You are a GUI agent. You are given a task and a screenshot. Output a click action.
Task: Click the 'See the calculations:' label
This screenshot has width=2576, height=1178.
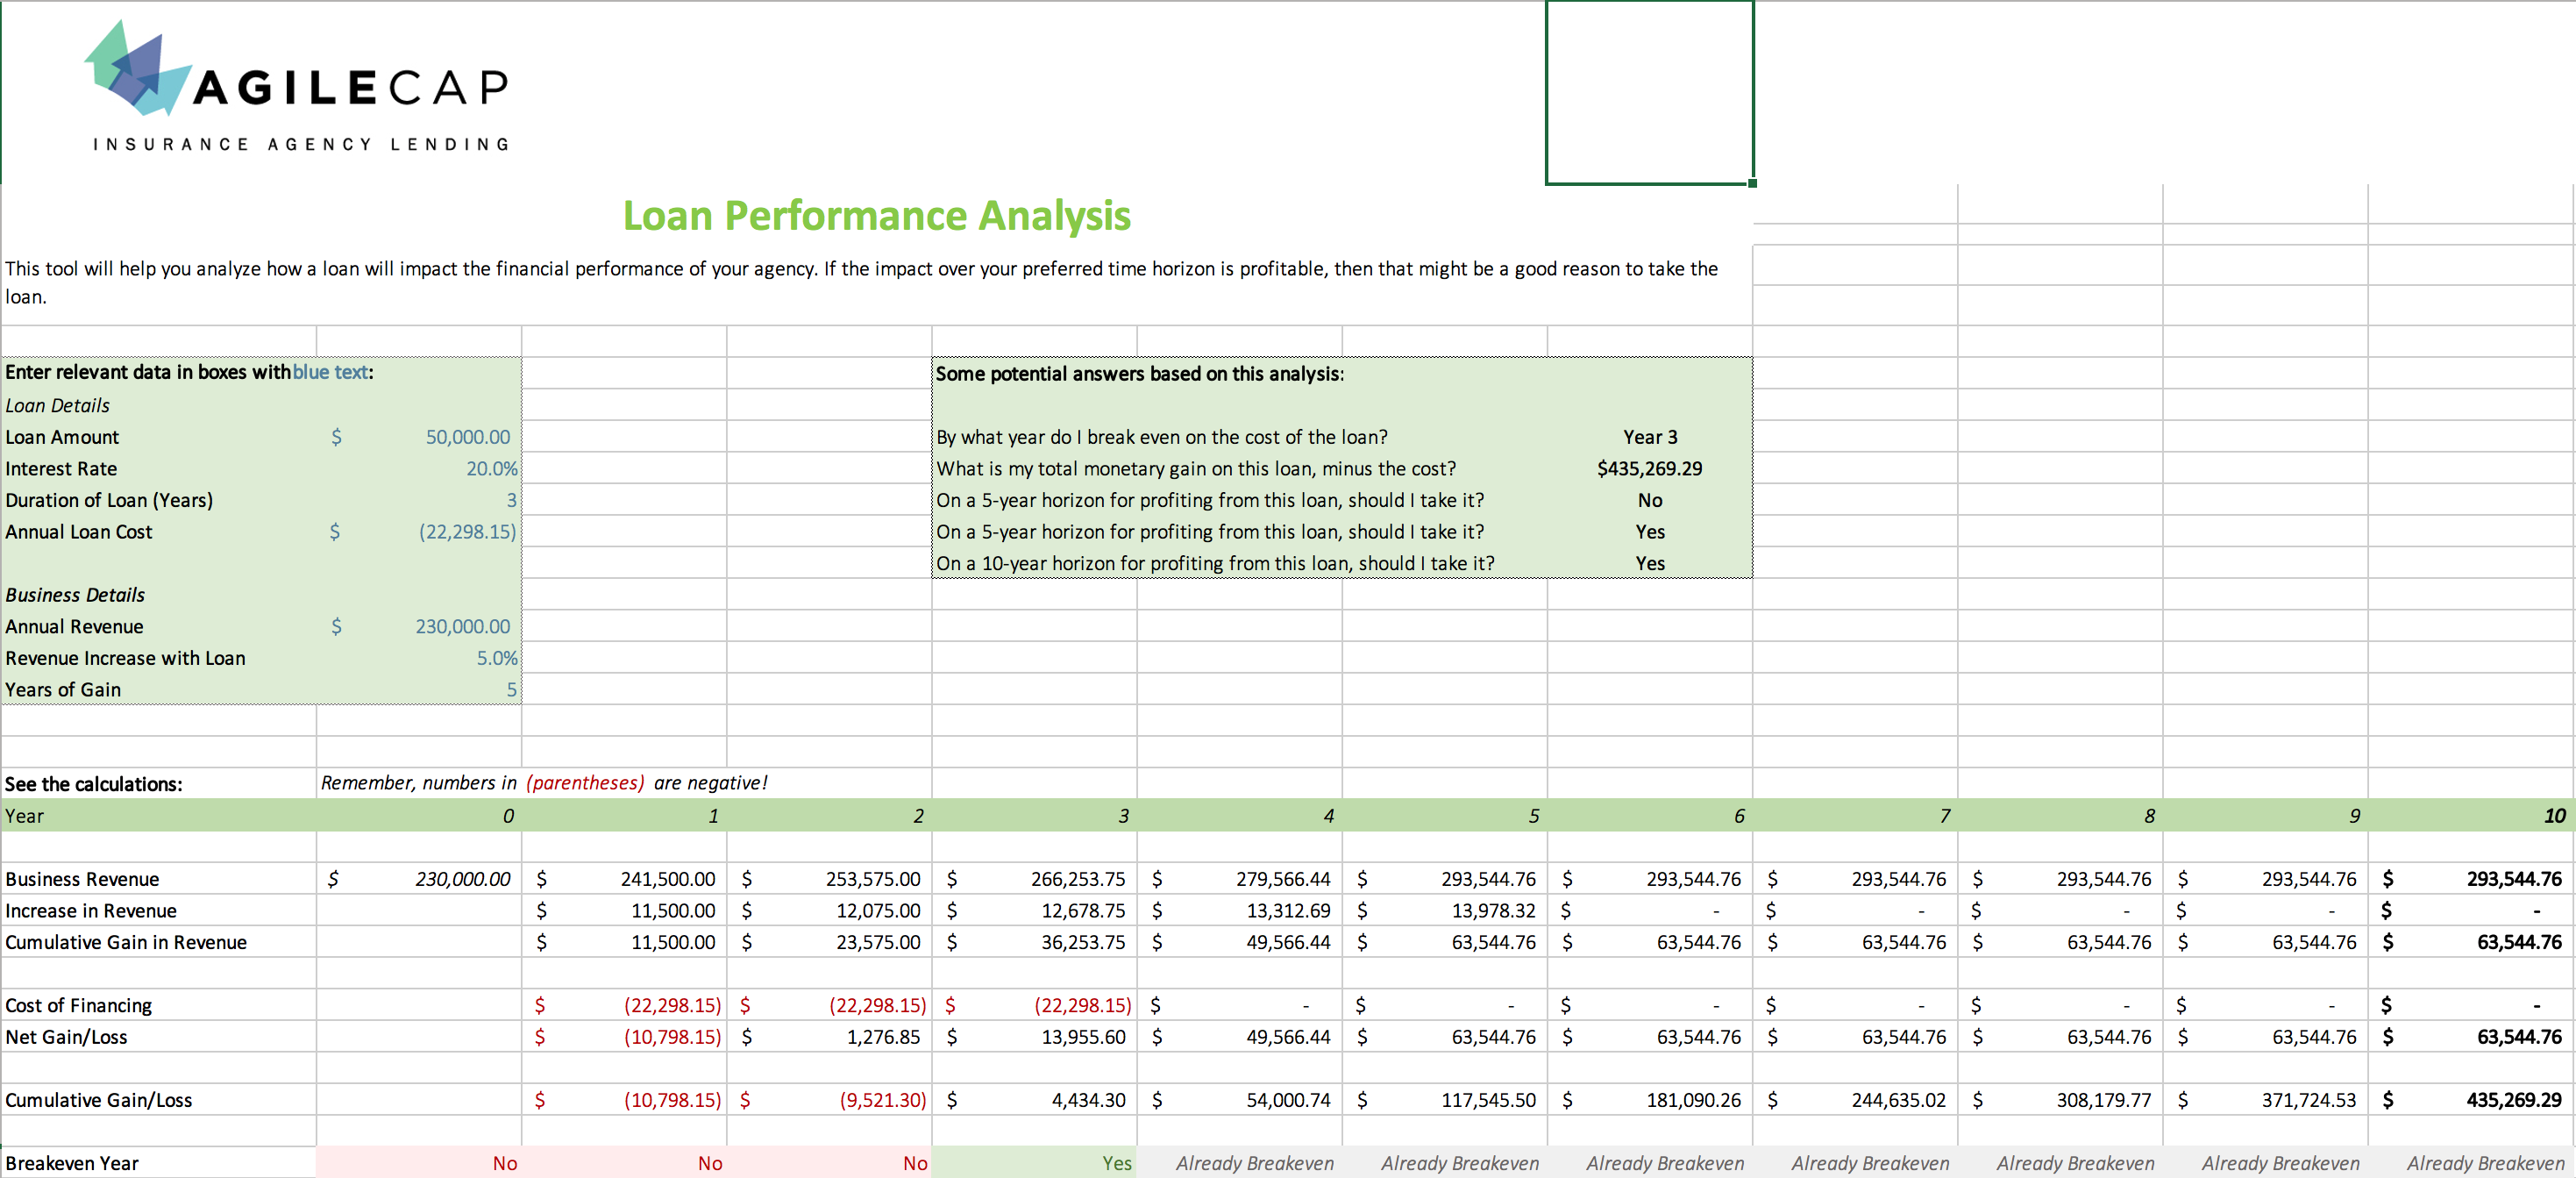point(94,784)
